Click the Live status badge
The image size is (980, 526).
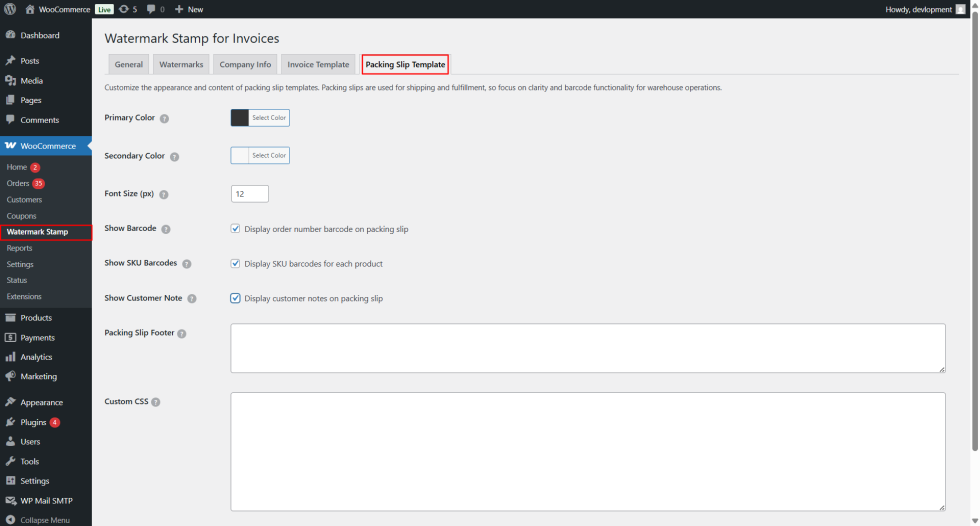pyautogui.click(x=104, y=9)
